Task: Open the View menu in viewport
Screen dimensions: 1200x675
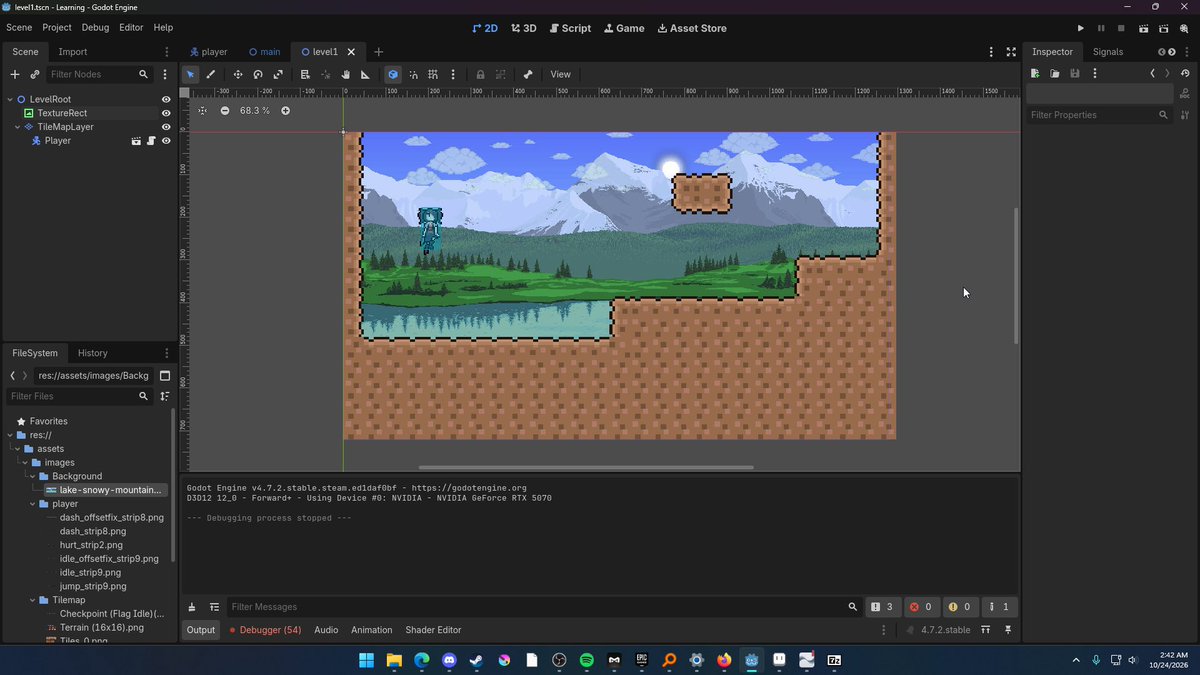Action: [561, 74]
